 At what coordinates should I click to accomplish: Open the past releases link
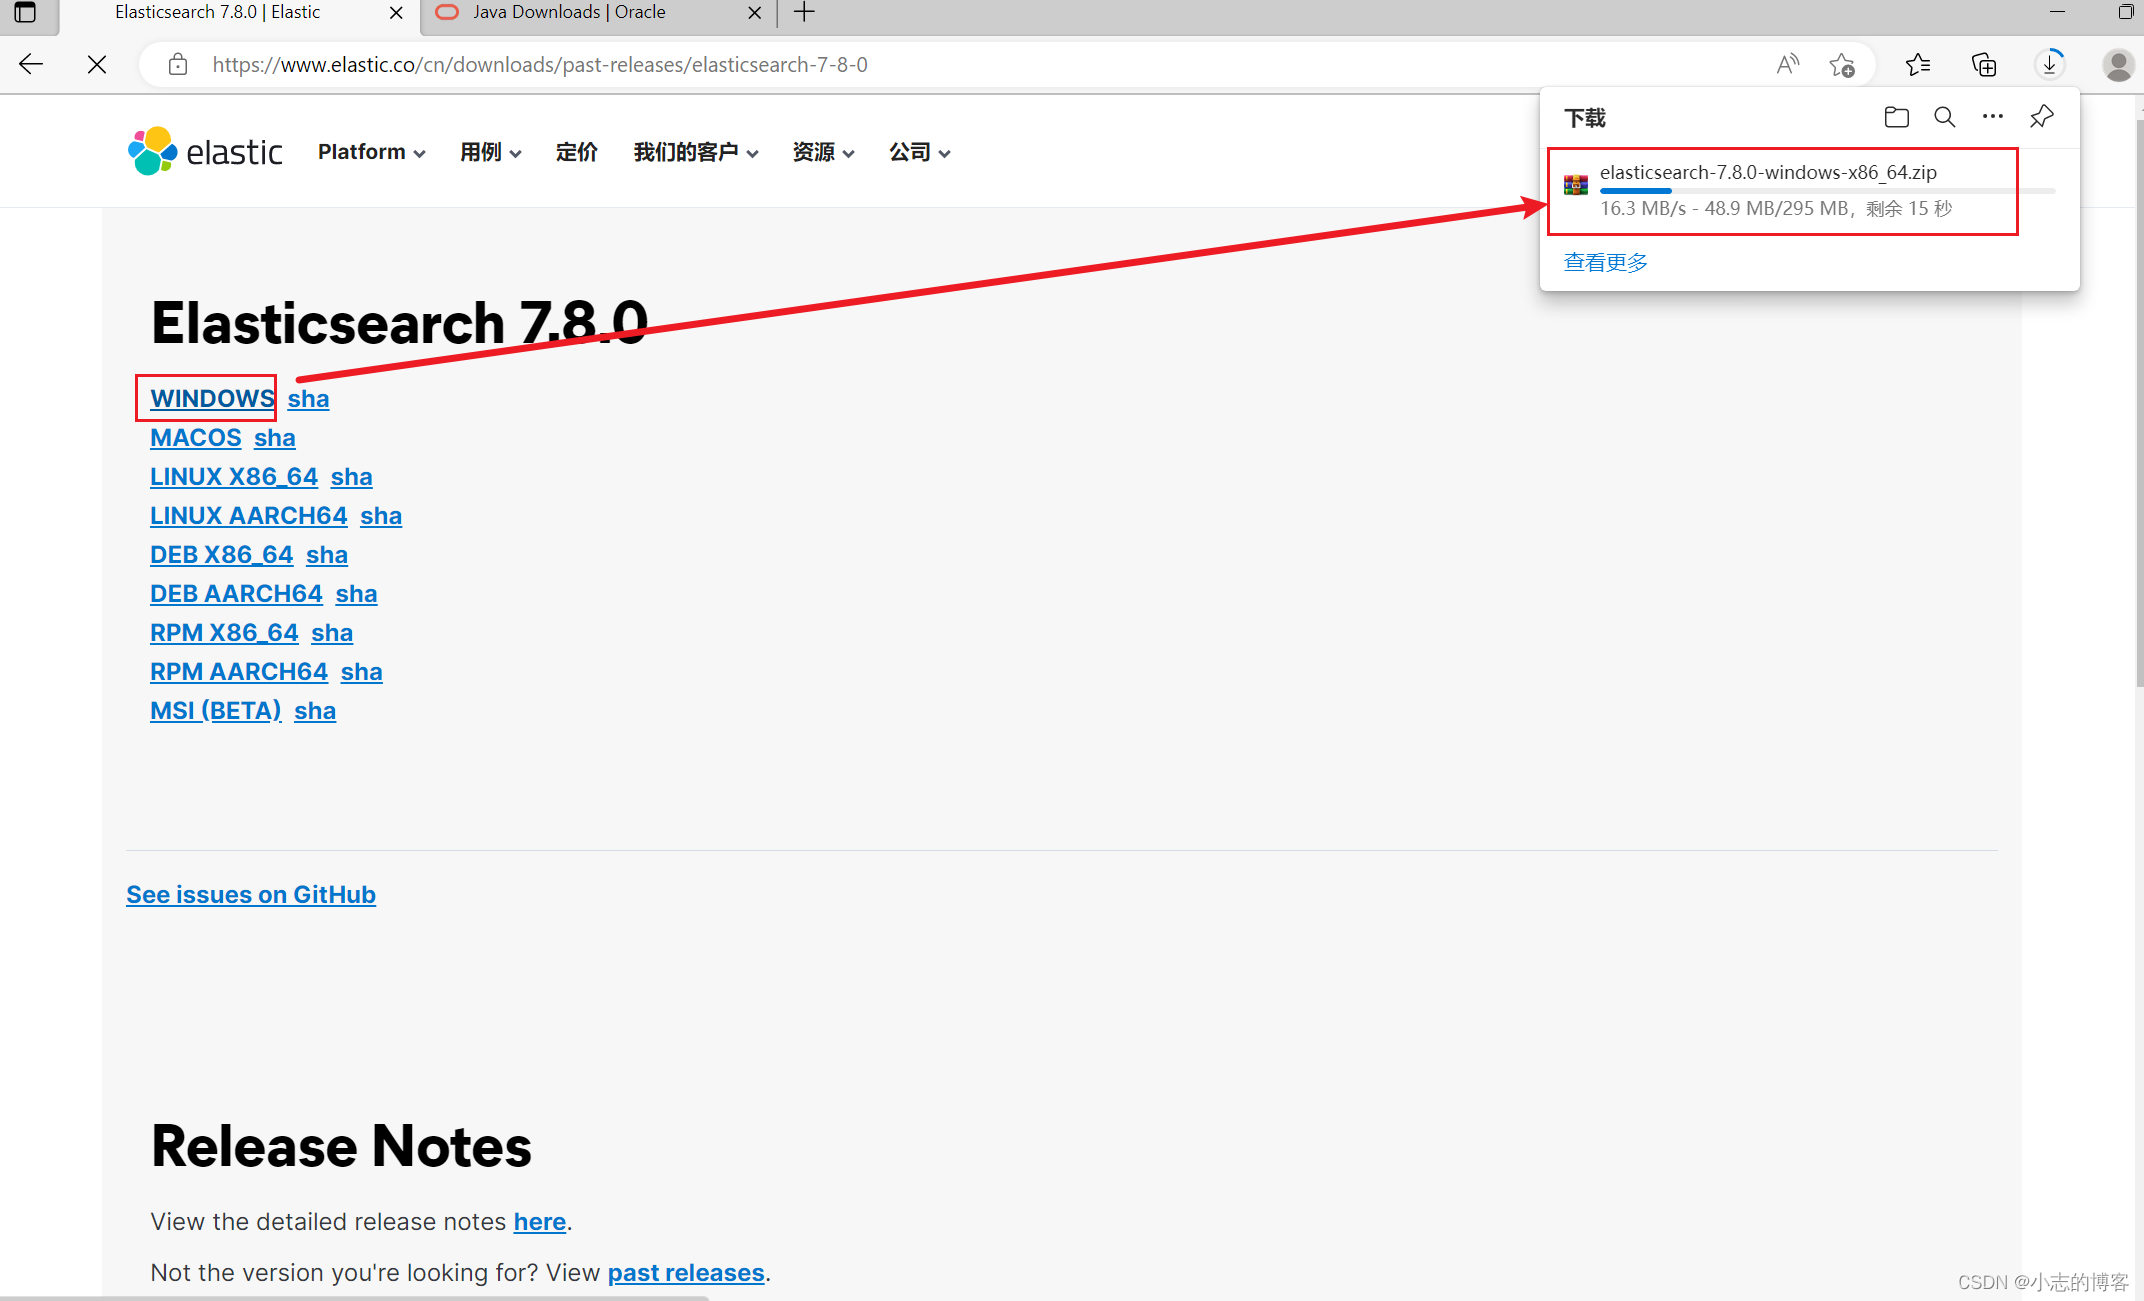[x=686, y=1272]
